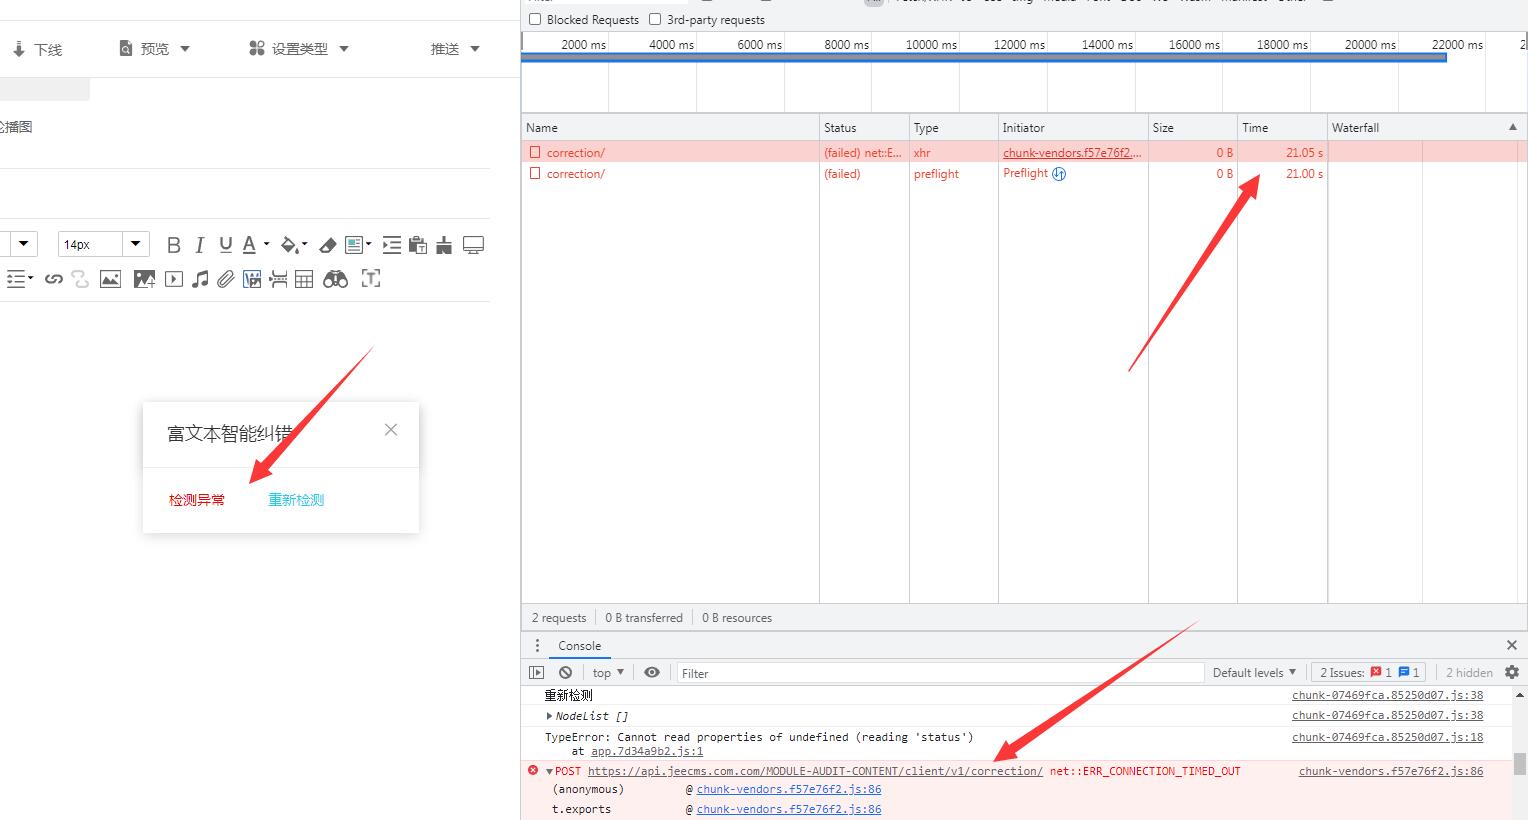Image resolution: width=1528 pixels, height=820 pixels.
Task: Expand the NodeList entry in console
Action: tap(549, 716)
